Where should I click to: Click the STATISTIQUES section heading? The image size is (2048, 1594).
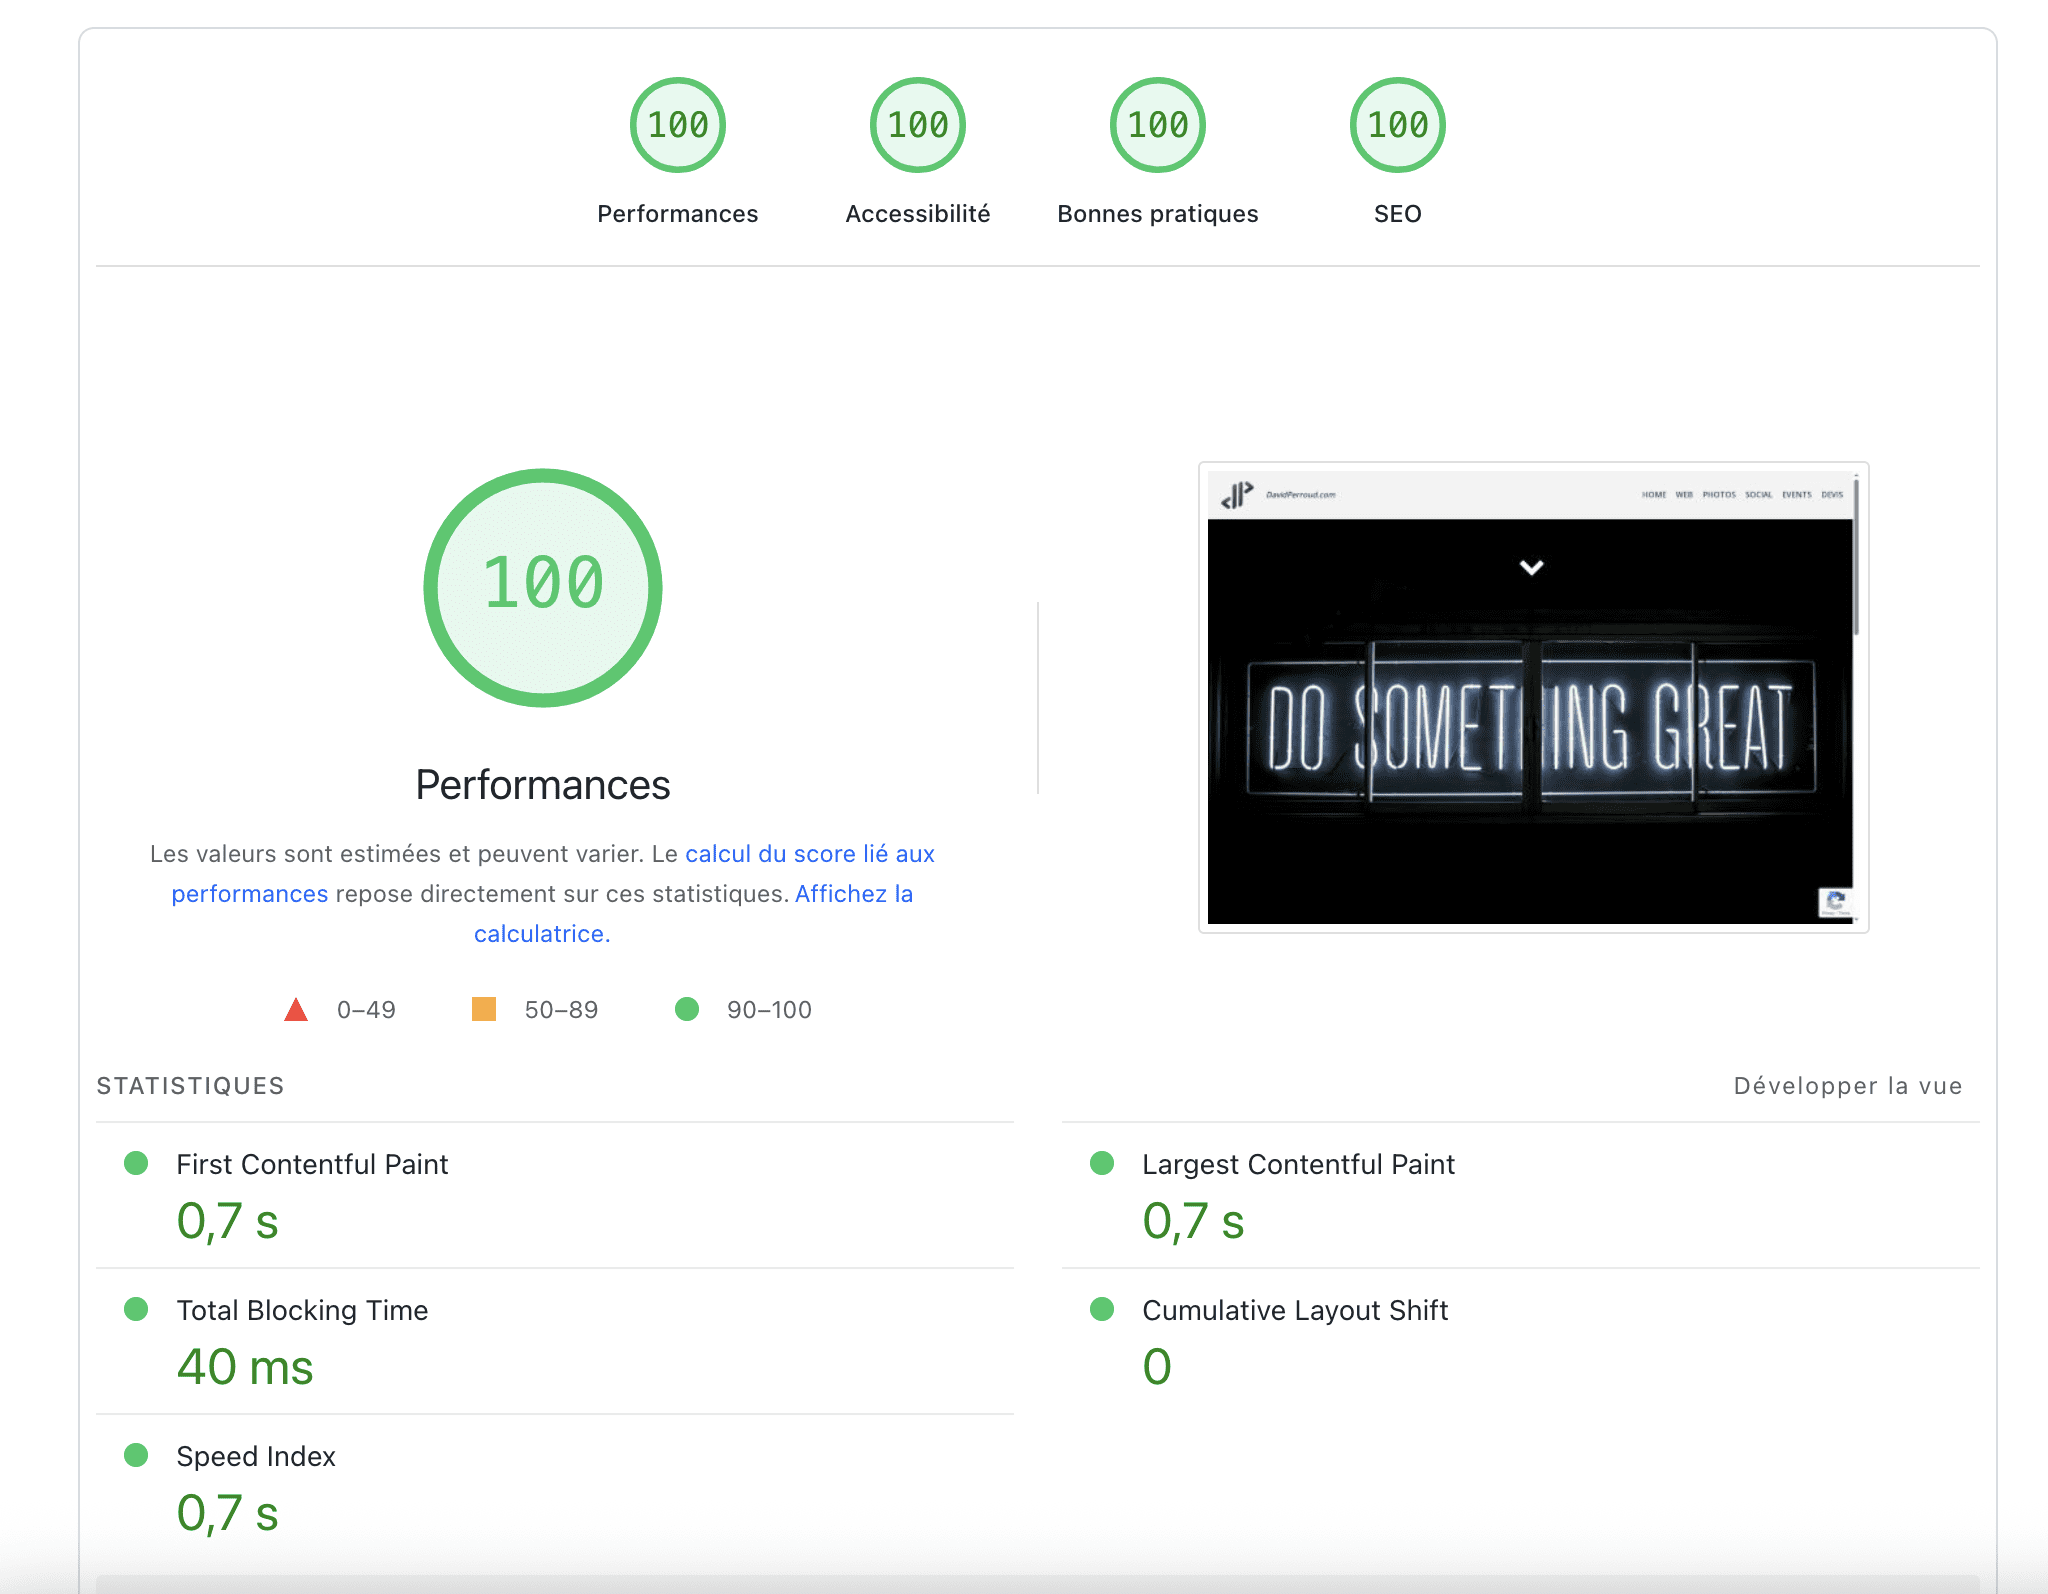click(190, 1086)
